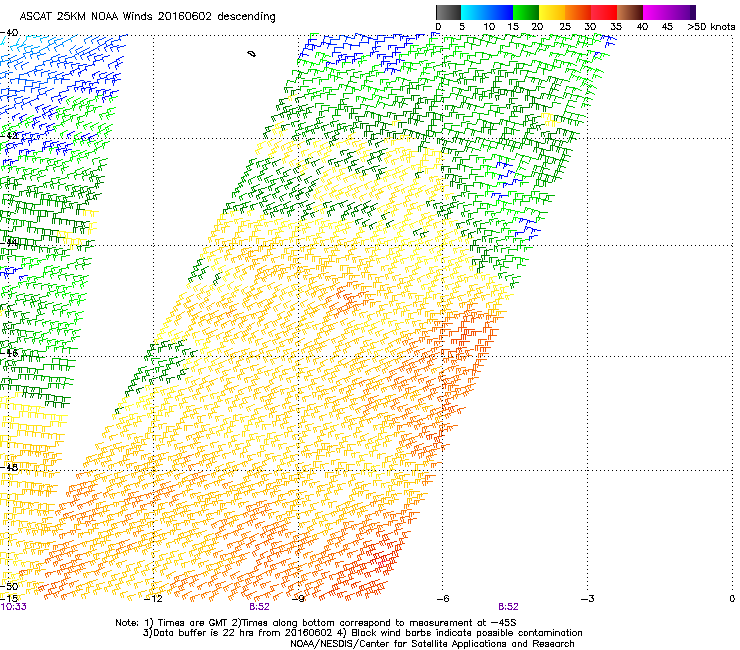Click the purple '10:33' swath time label
Viewport: 740px width, 650px height.
13,607
